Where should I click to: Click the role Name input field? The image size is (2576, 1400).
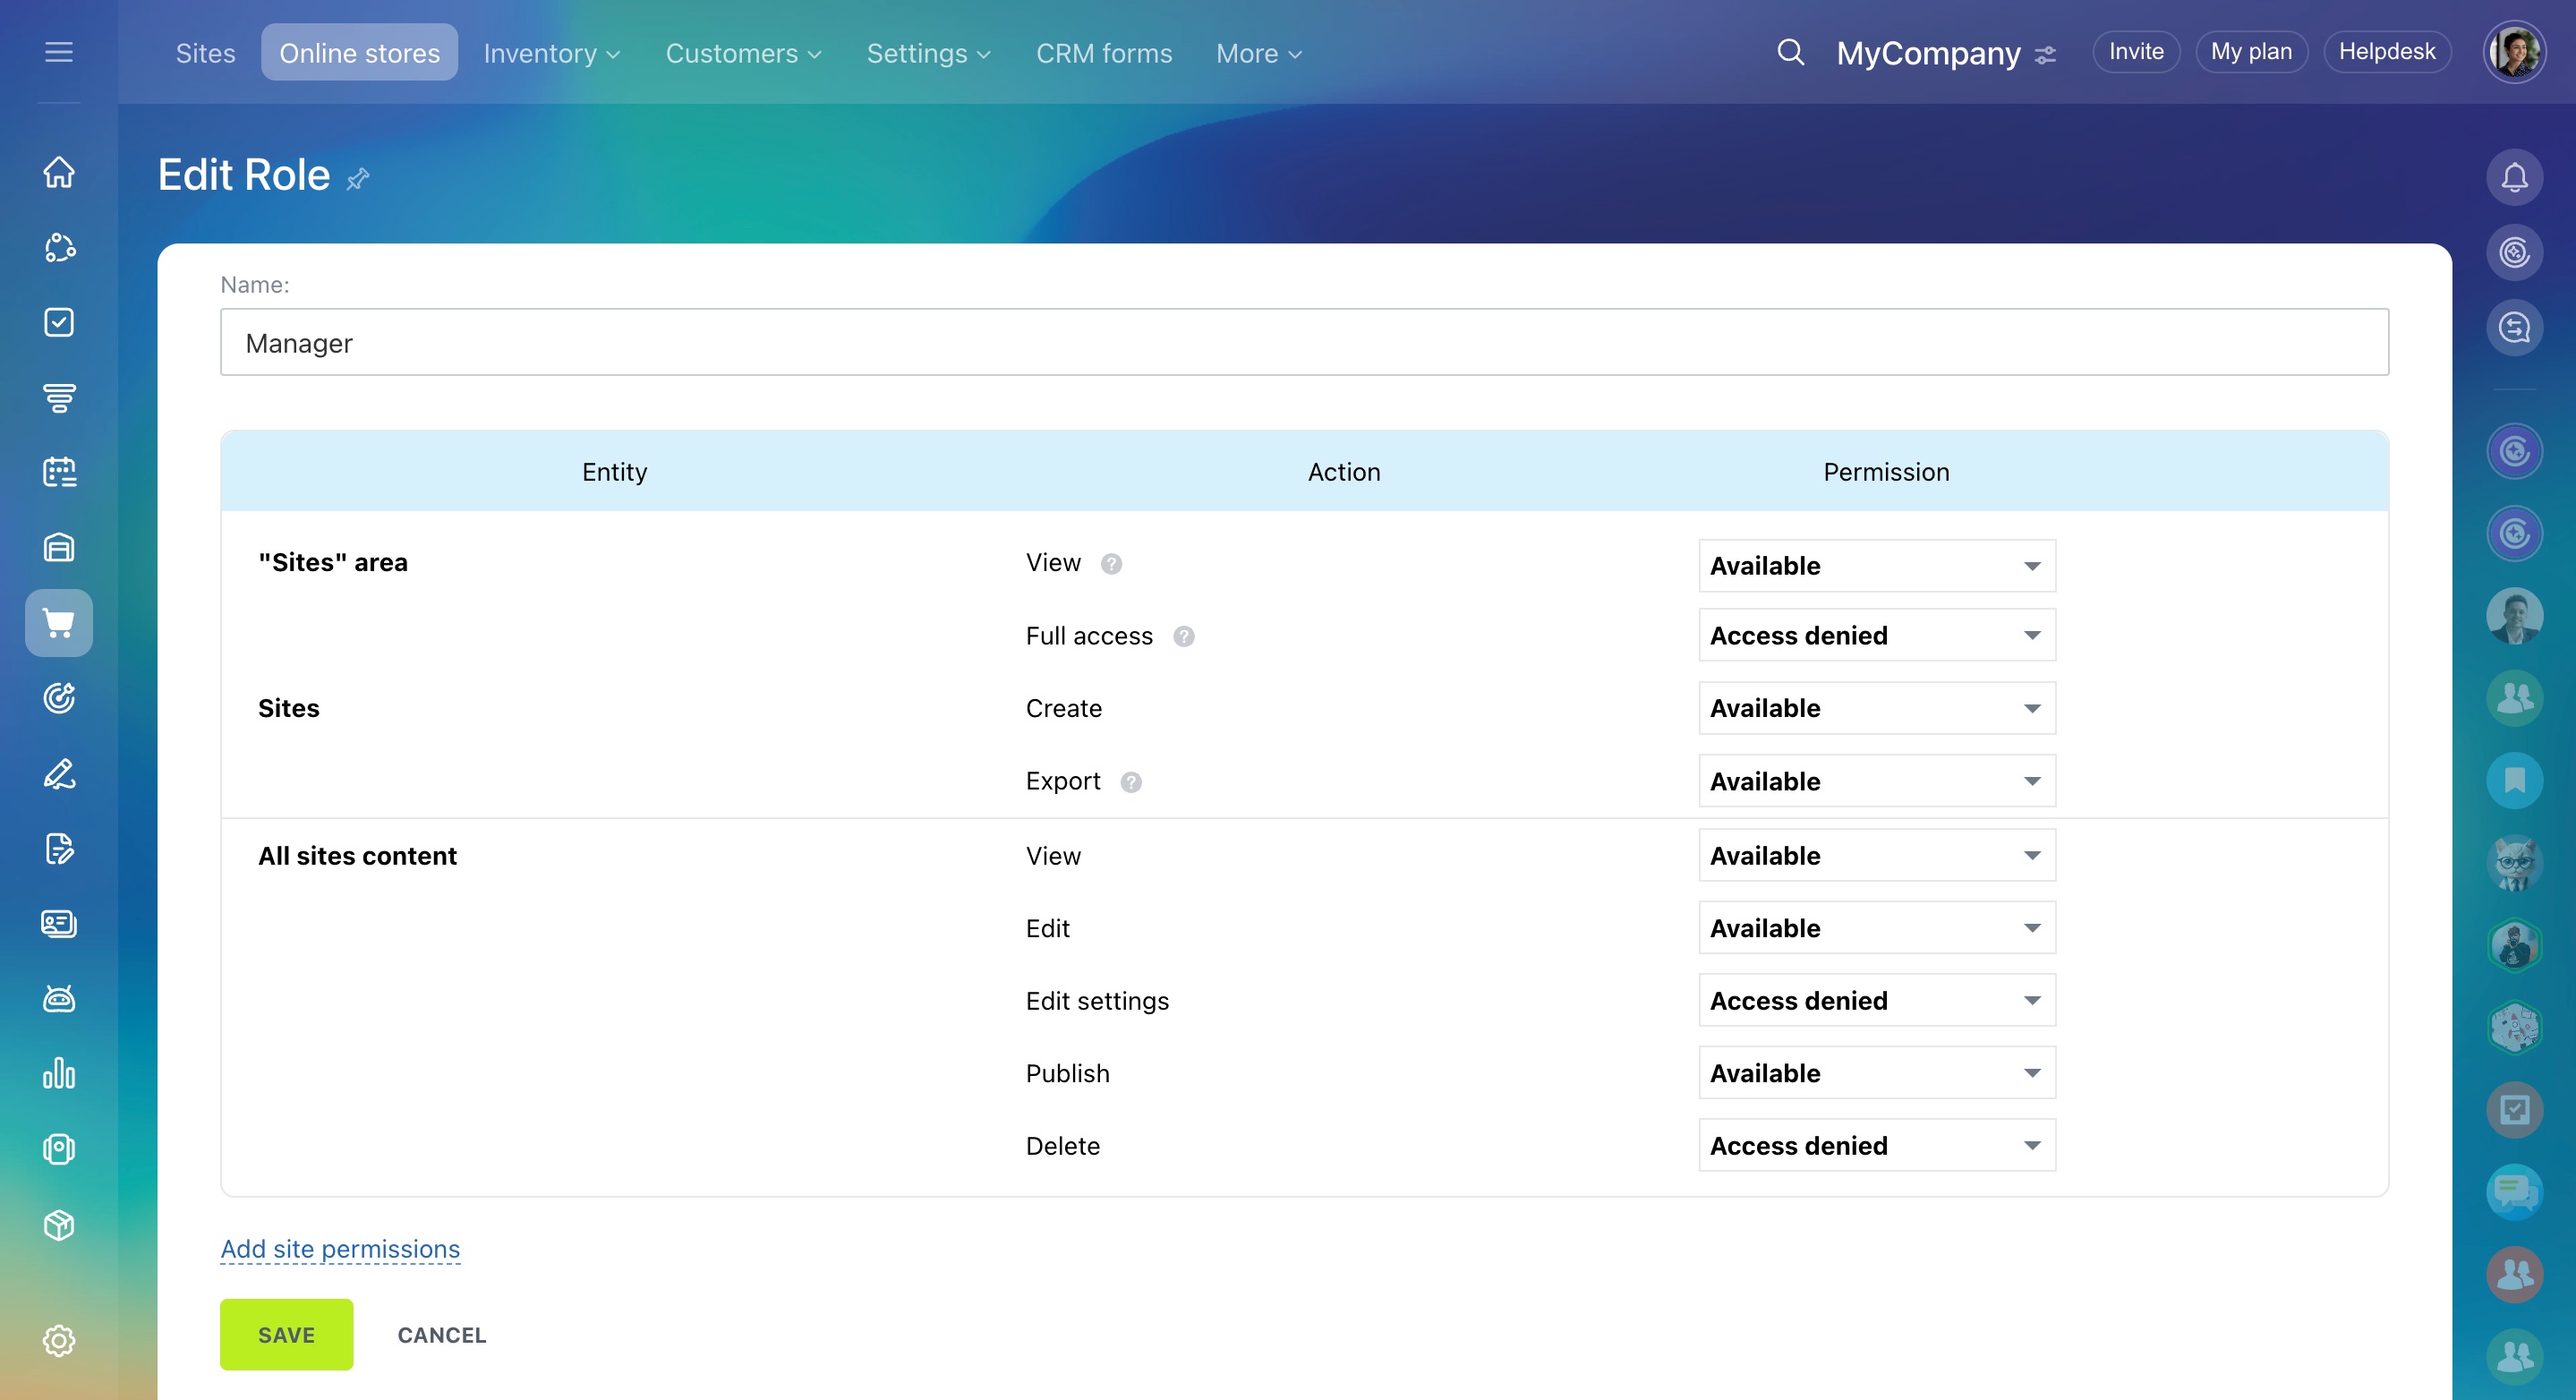click(1304, 342)
